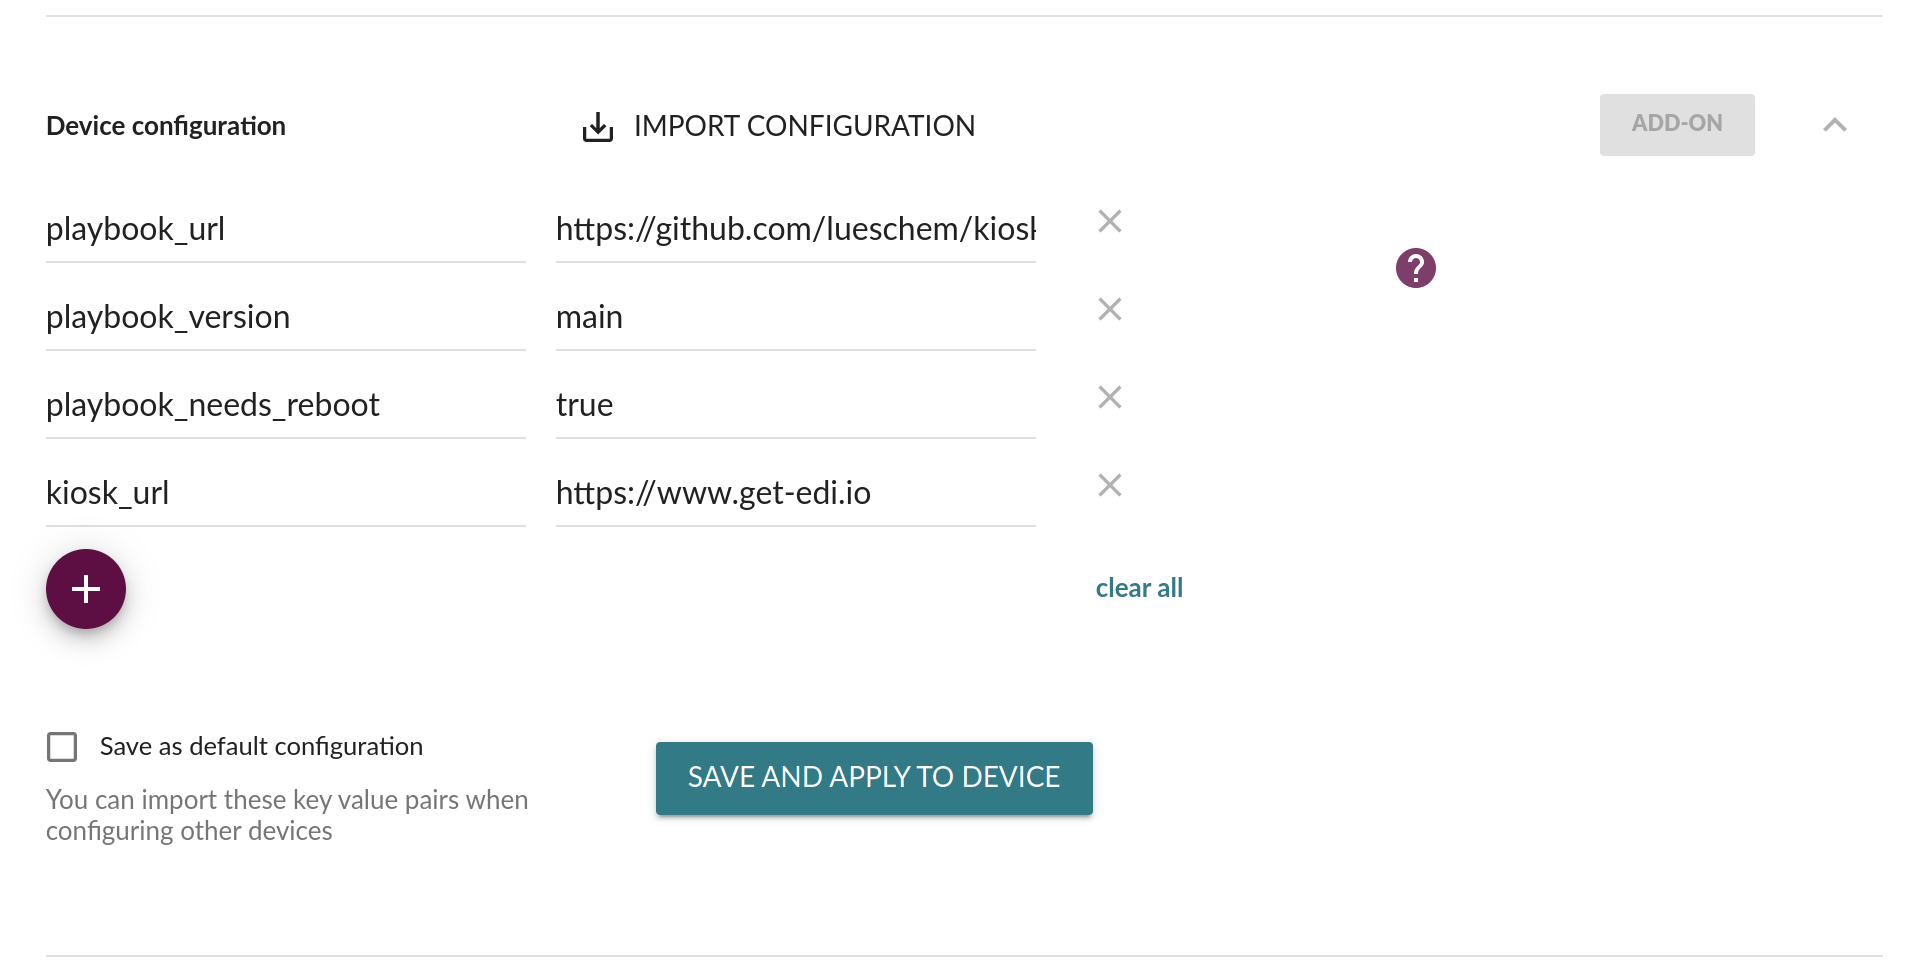Remove the playbook_needs_reboot row
This screenshot has height=969, width=1920.
pyautogui.click(x=1110, y=397)
